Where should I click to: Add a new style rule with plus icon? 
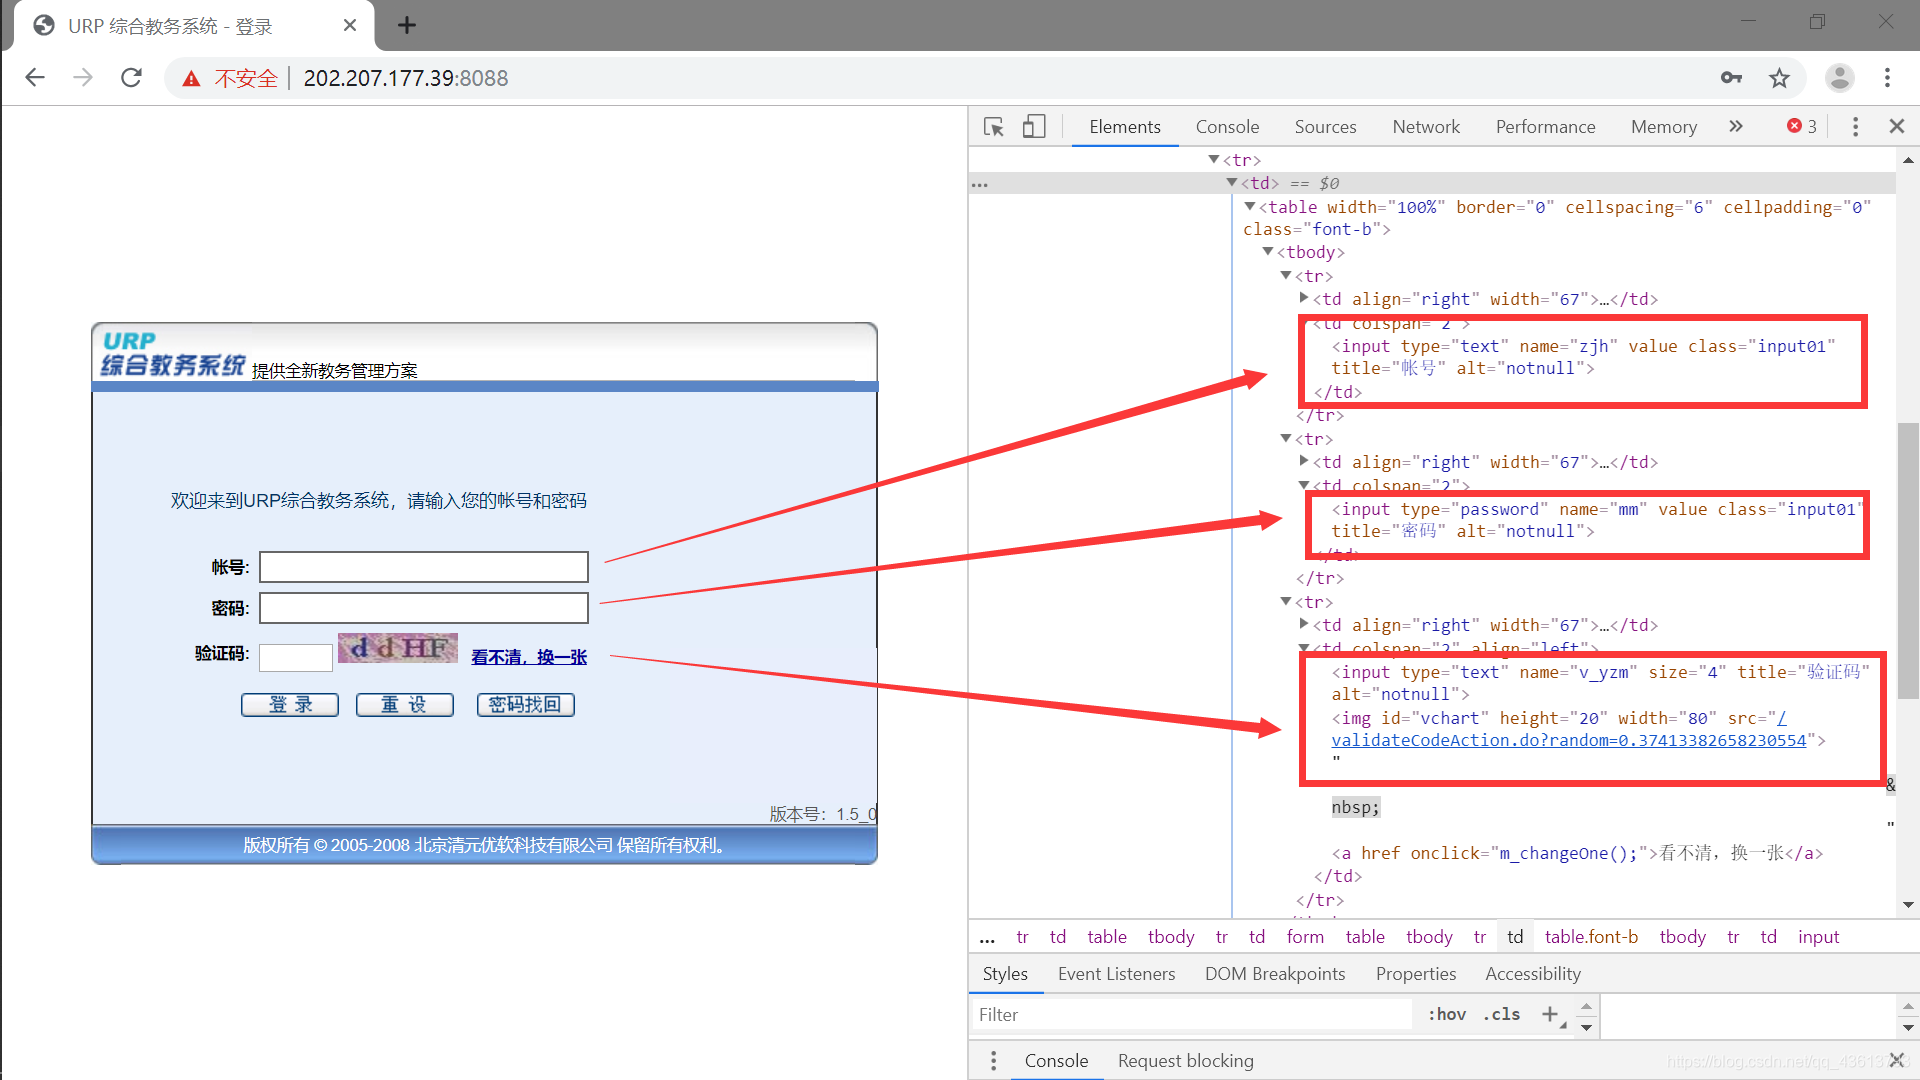coord(1550,1014)
